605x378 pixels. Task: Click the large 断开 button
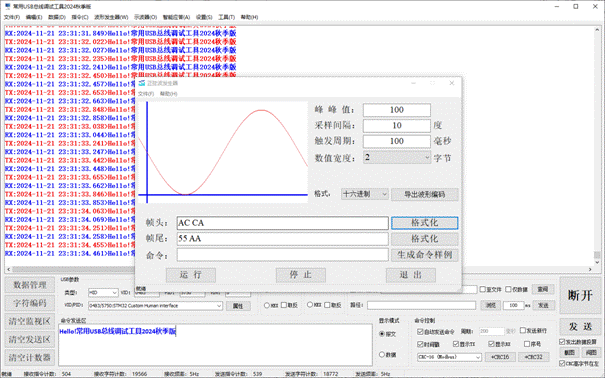click(580, 295)
